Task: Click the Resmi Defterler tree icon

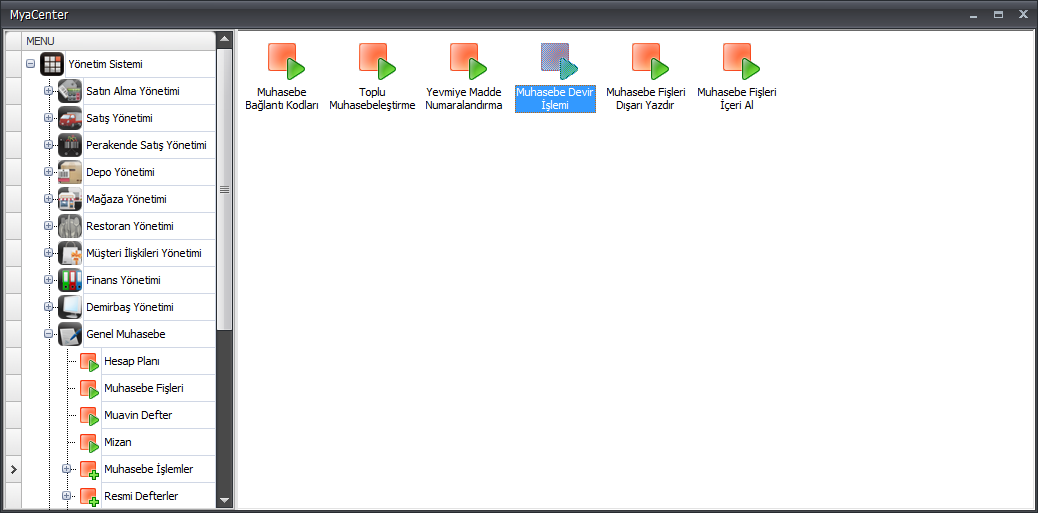Action: [x=89, y=497]
